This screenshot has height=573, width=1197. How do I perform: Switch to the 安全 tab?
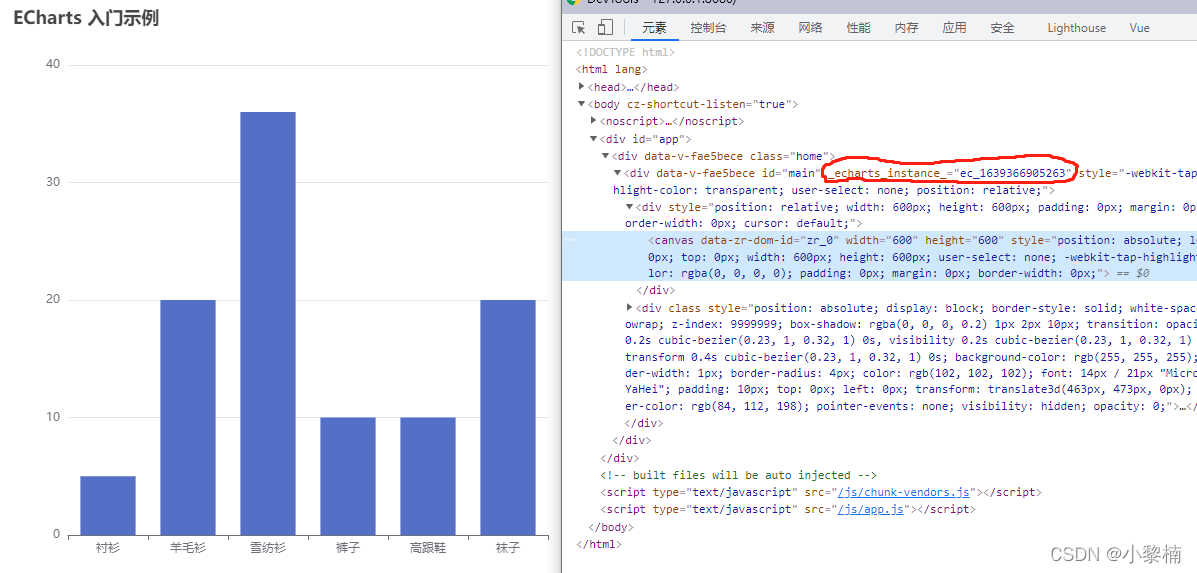coord(1002,27)
